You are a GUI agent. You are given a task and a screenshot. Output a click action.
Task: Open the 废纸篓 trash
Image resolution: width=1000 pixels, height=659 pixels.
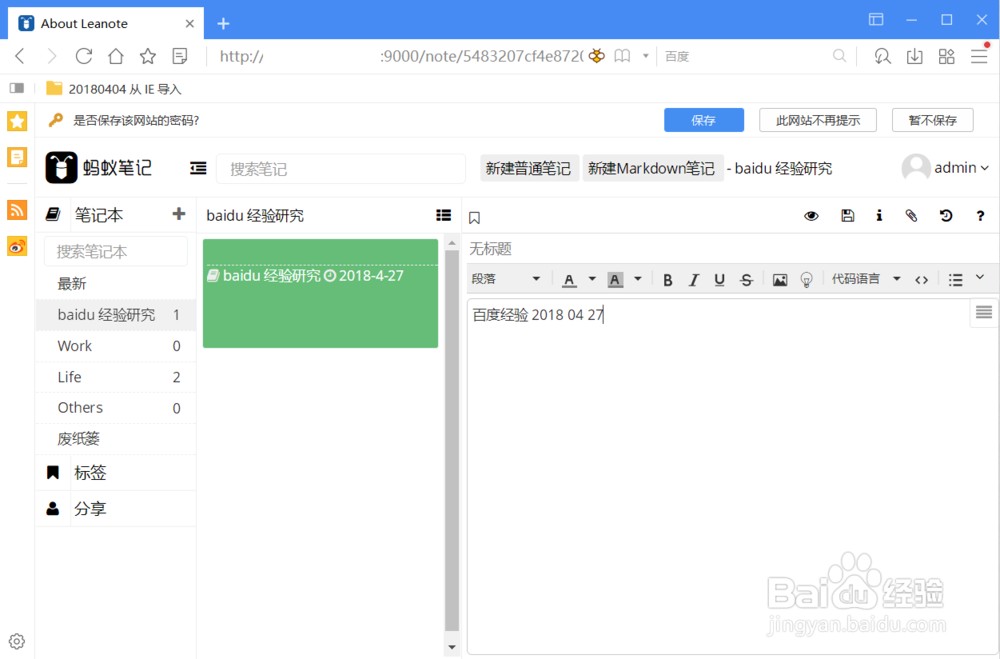point(115,439)
